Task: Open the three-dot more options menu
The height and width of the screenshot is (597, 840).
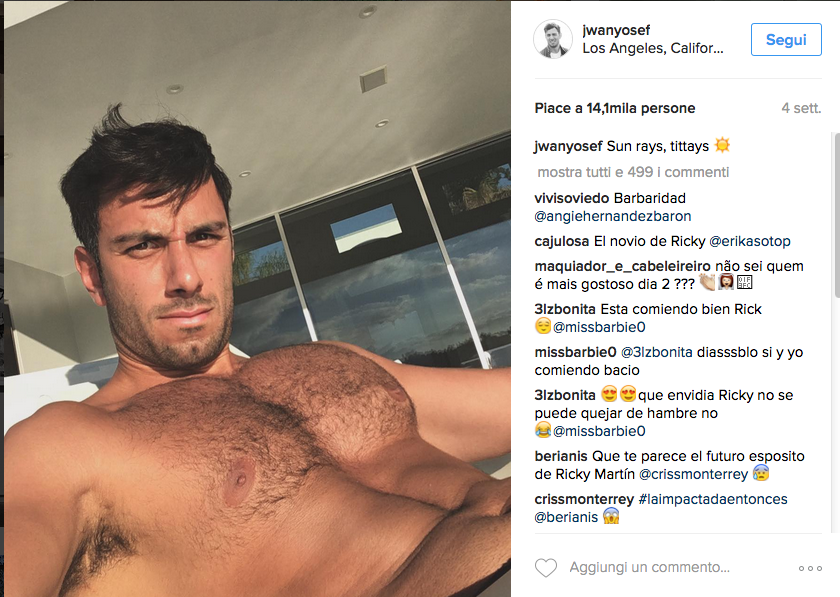Action: 810,568
